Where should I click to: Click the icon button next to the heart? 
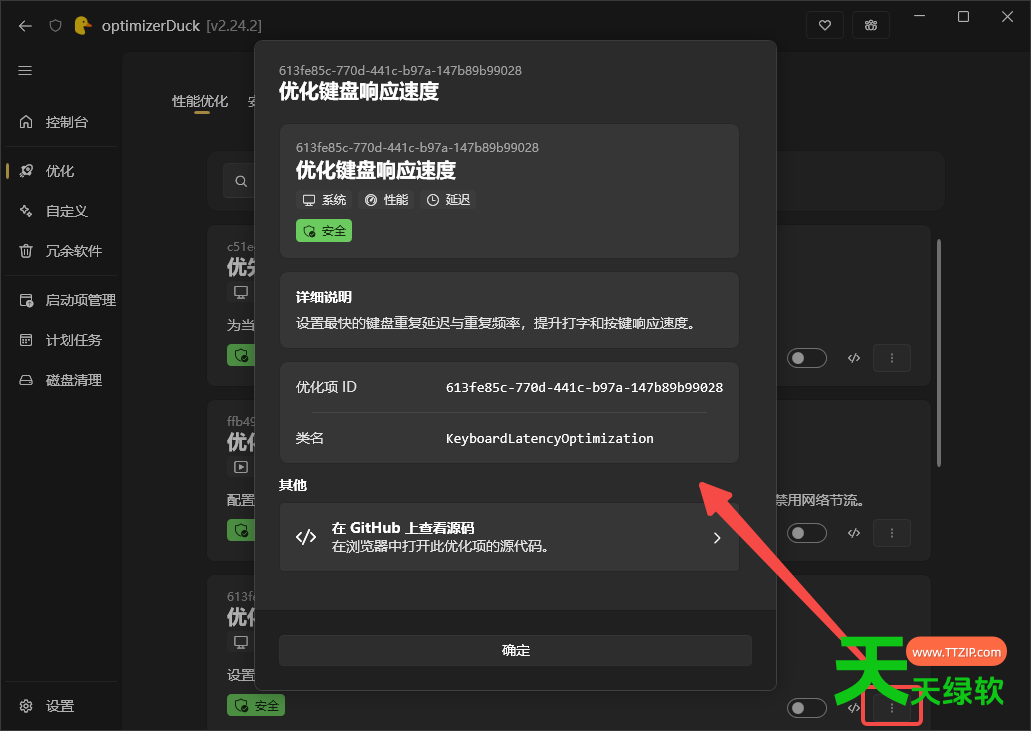pos(871,26)
